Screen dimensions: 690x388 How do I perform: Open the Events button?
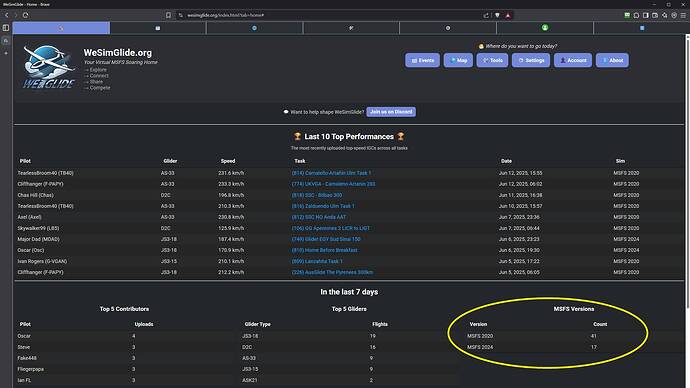point(422,60)
